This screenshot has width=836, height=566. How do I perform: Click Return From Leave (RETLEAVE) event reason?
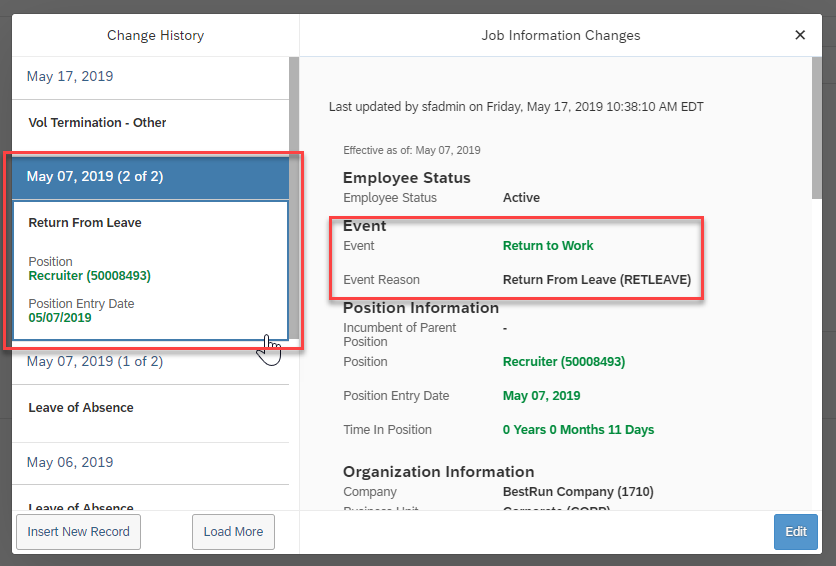[x=597, y=280]
